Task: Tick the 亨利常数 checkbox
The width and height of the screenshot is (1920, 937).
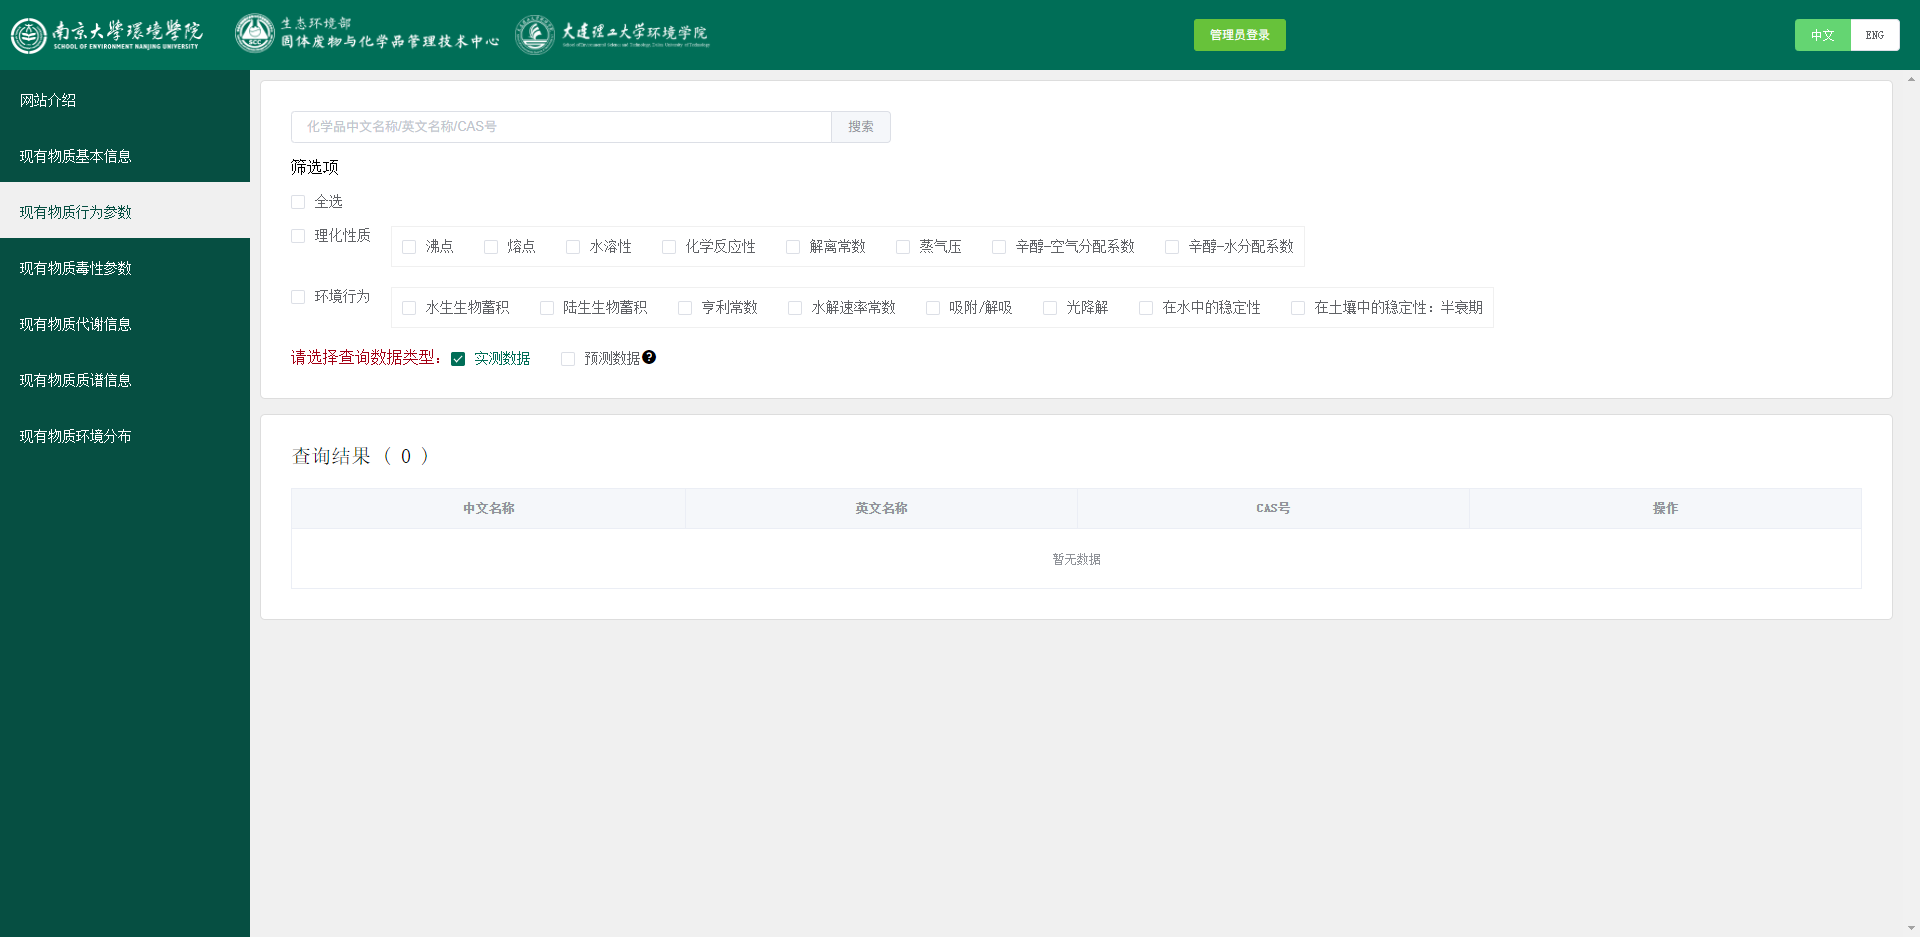Action: point(685,308)
